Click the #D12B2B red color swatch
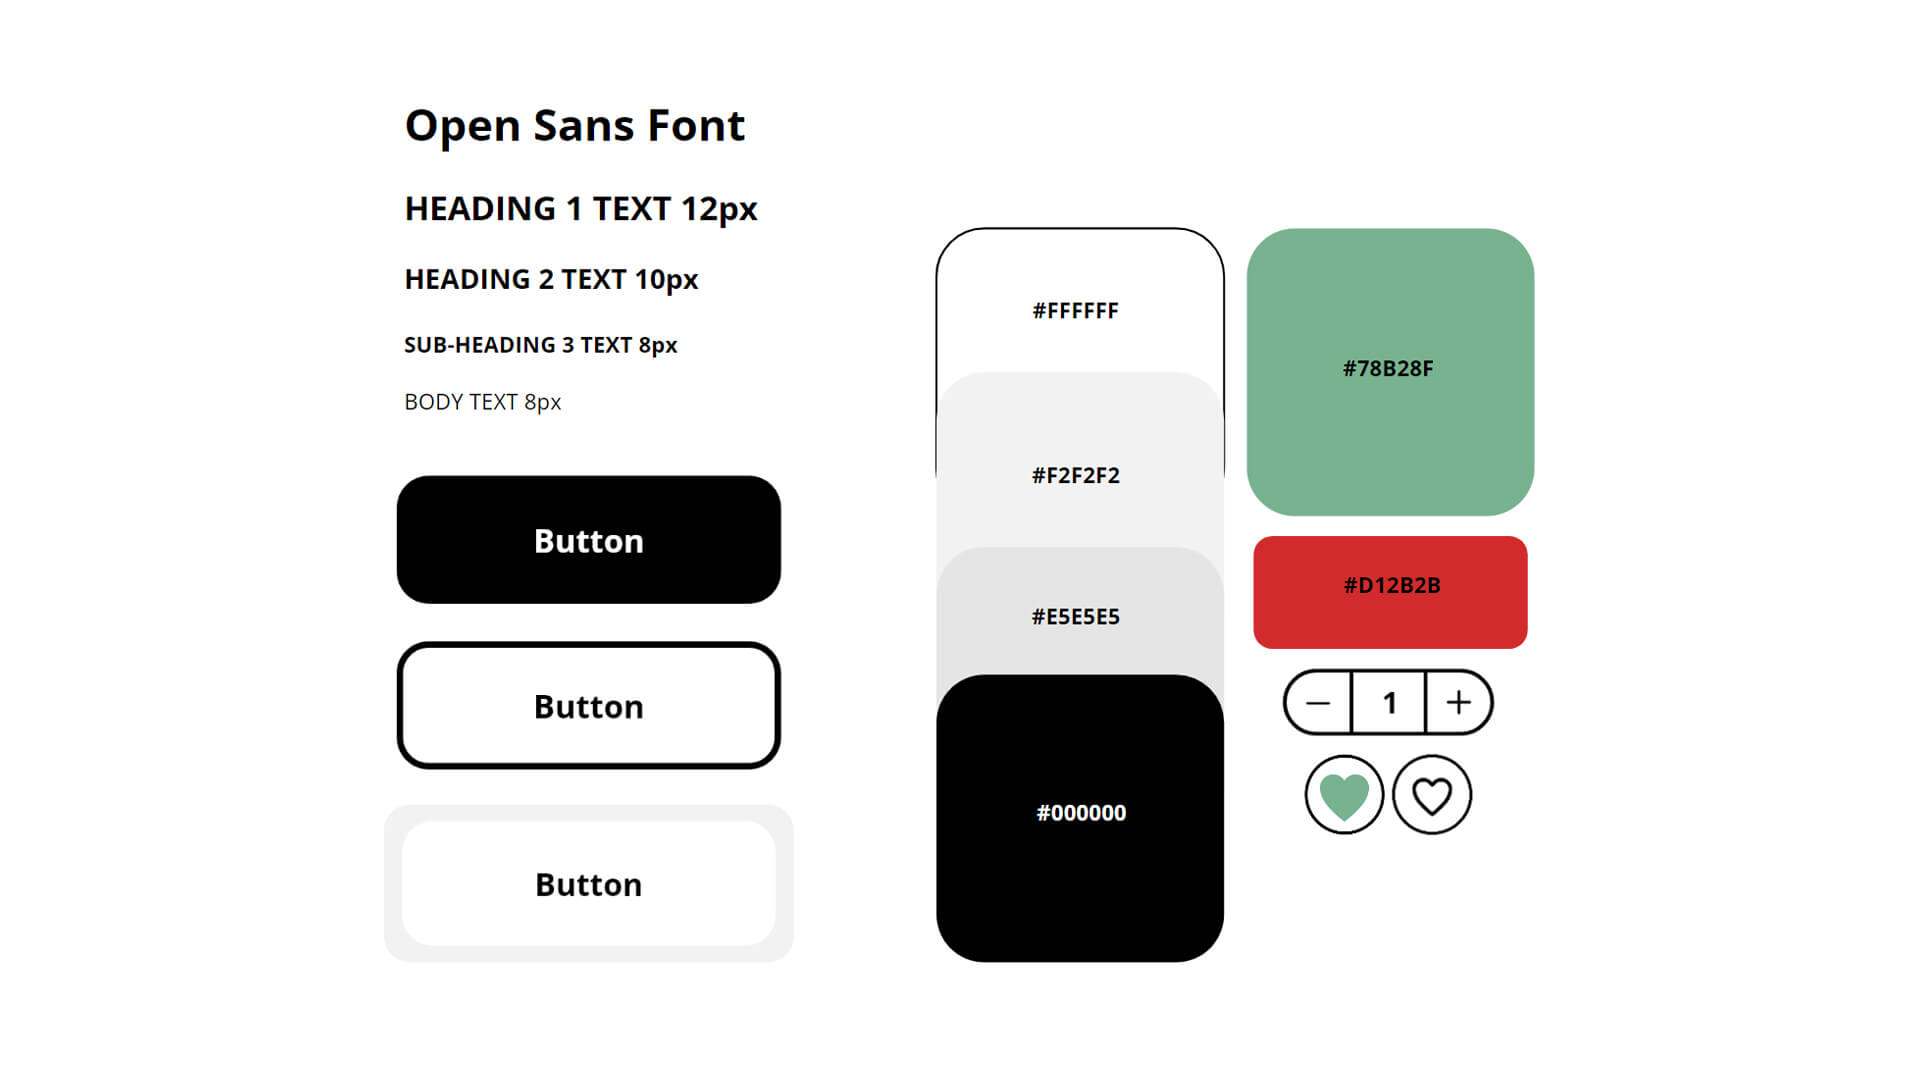 1390,589
